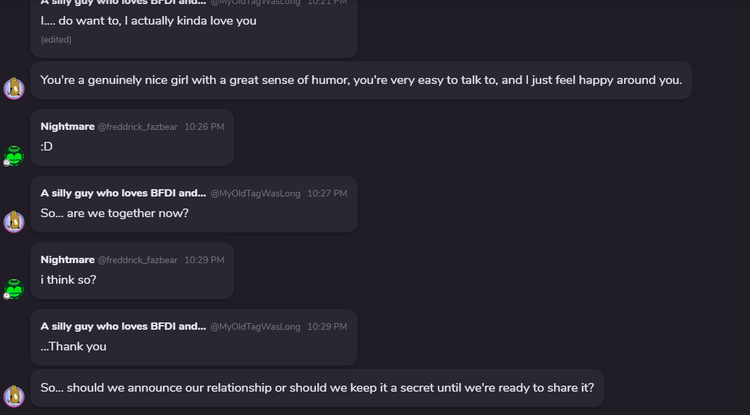Select the "(edited)" label under the first message
The height and width of the screenshot is (415, 750).
pos(56,40)
